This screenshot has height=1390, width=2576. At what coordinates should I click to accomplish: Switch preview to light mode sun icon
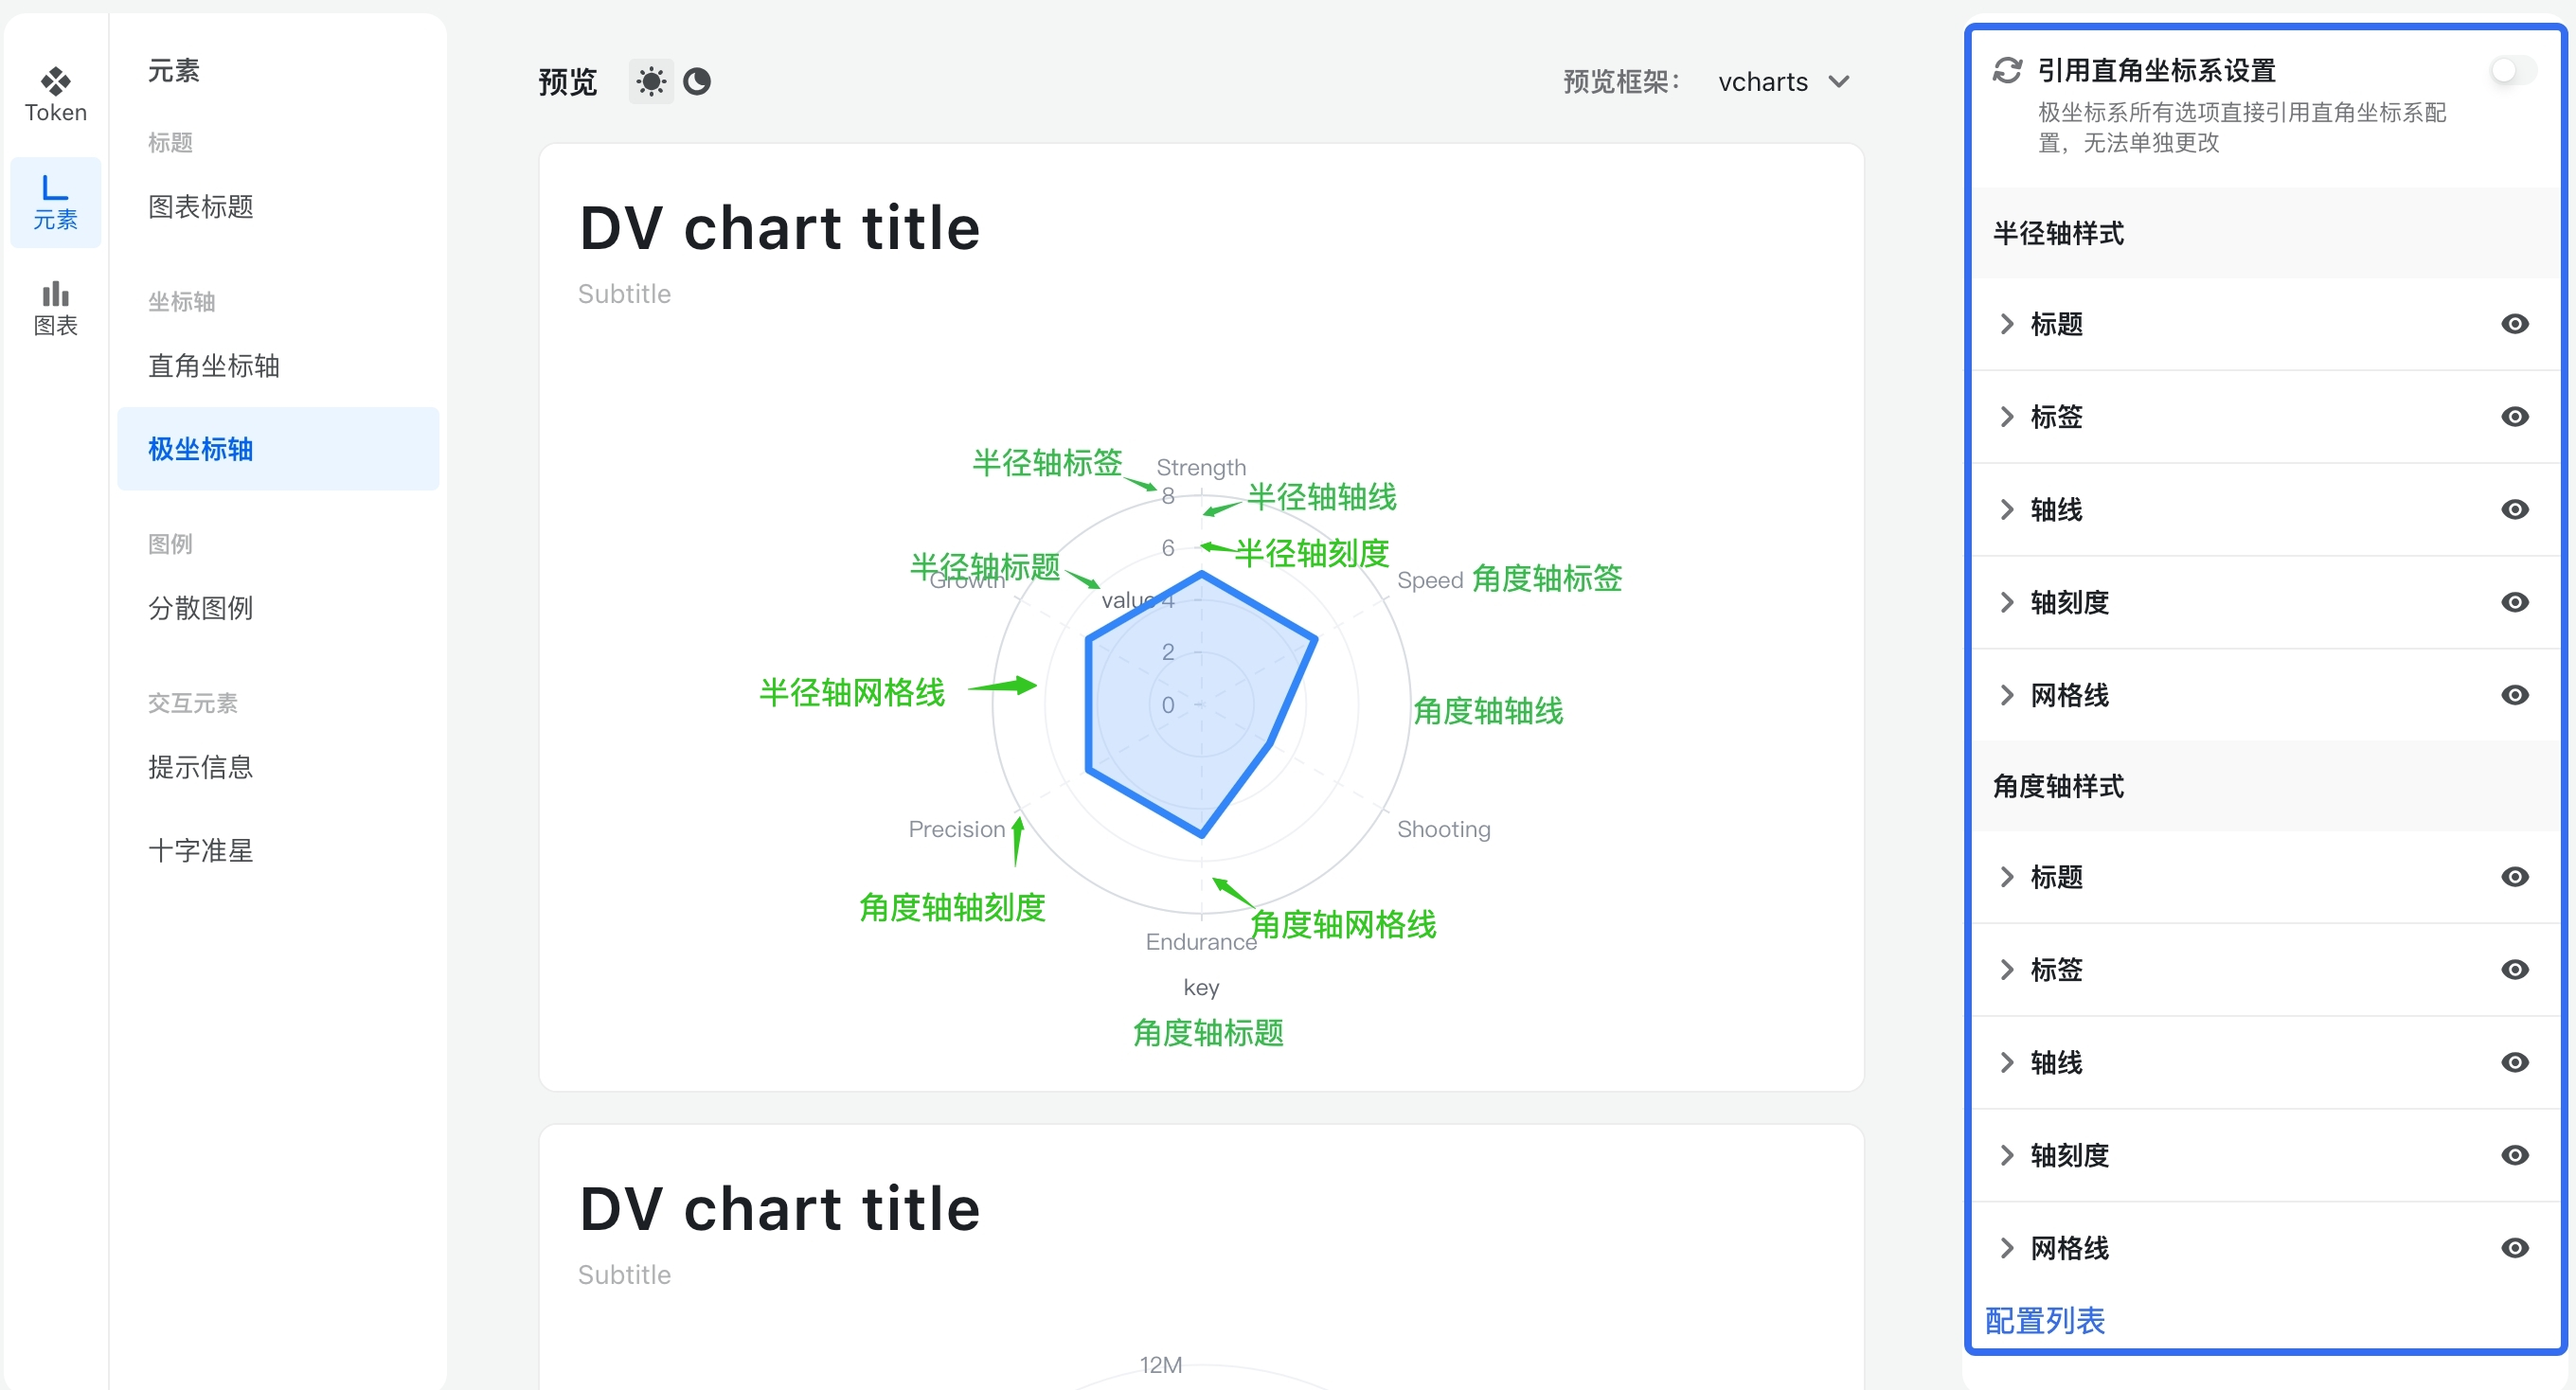[x=650, y=81]
